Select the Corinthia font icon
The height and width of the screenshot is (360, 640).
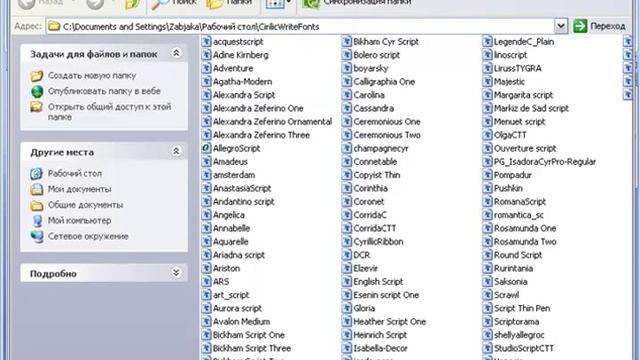[x=347, y=188]
